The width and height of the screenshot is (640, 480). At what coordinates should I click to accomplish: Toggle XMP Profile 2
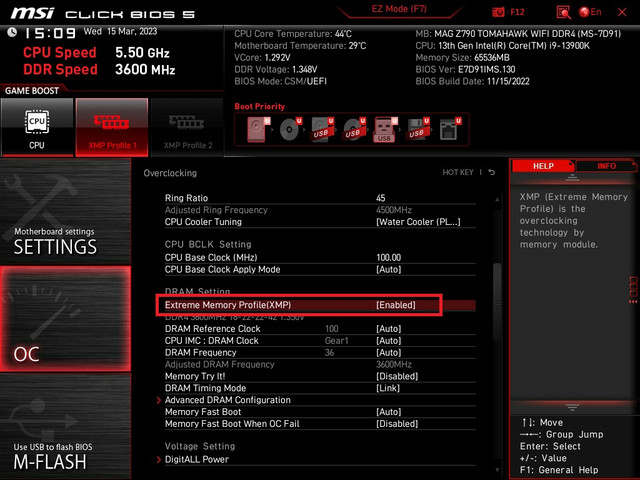(187, 127)
